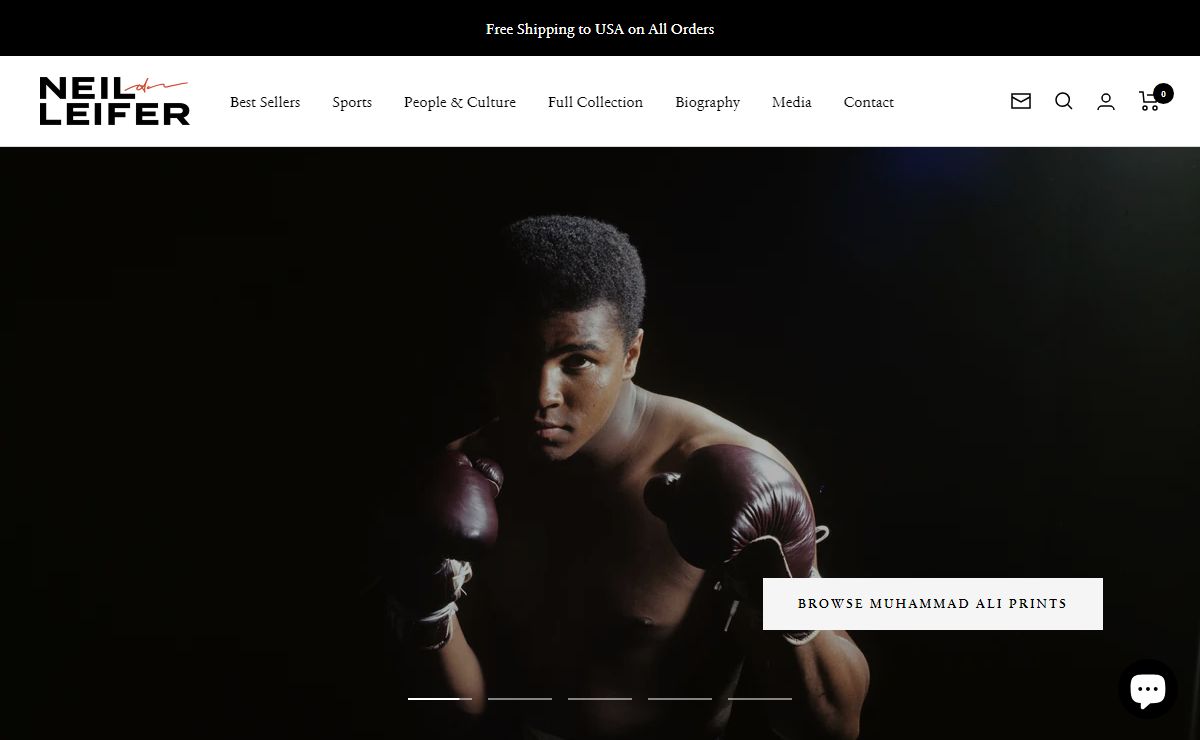Open the Media menu item
Screen dimensions: 1200x740
pyautogui.click(x=791, y=102)
